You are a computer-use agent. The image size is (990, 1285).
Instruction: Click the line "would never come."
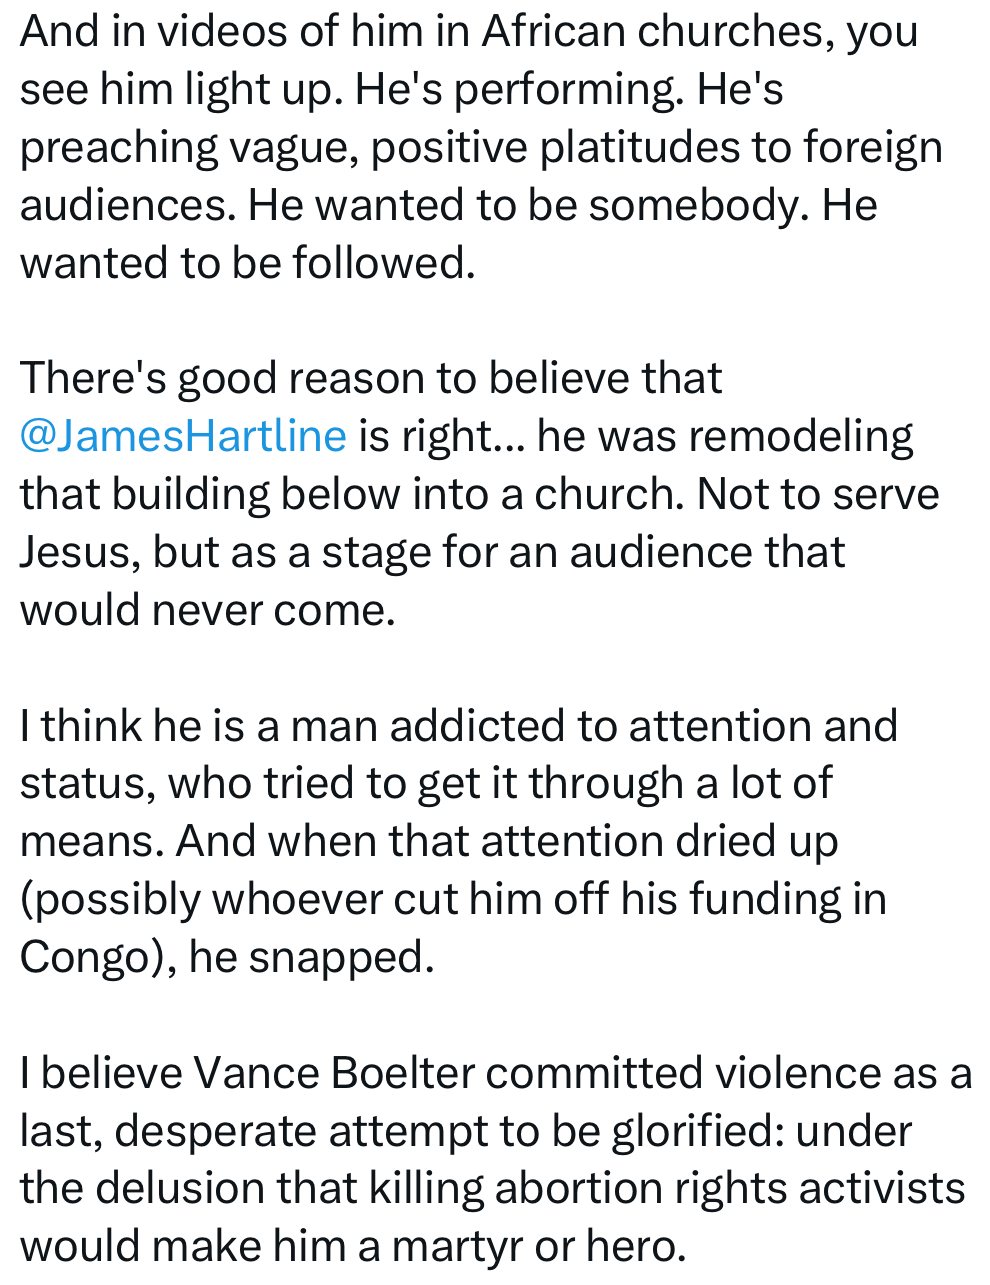[x=208, y=610]
